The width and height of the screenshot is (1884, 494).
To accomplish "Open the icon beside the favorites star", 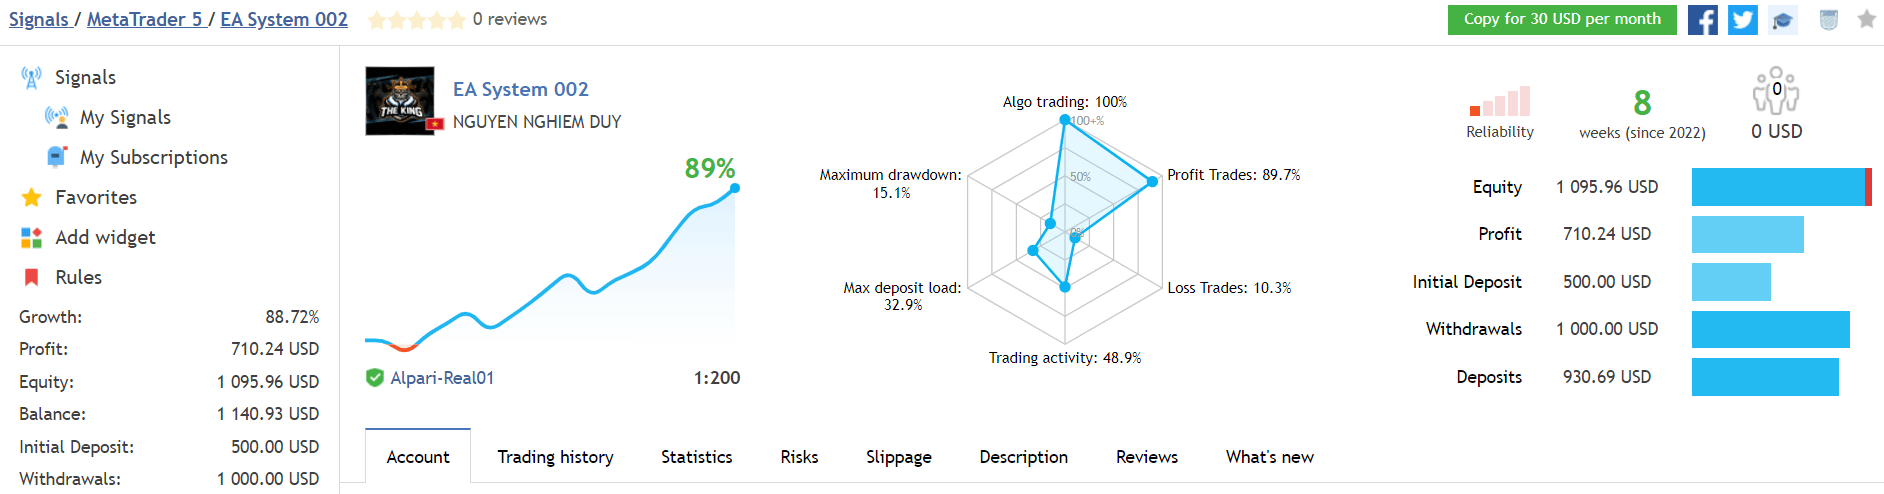I will (x=1828, y=20).
